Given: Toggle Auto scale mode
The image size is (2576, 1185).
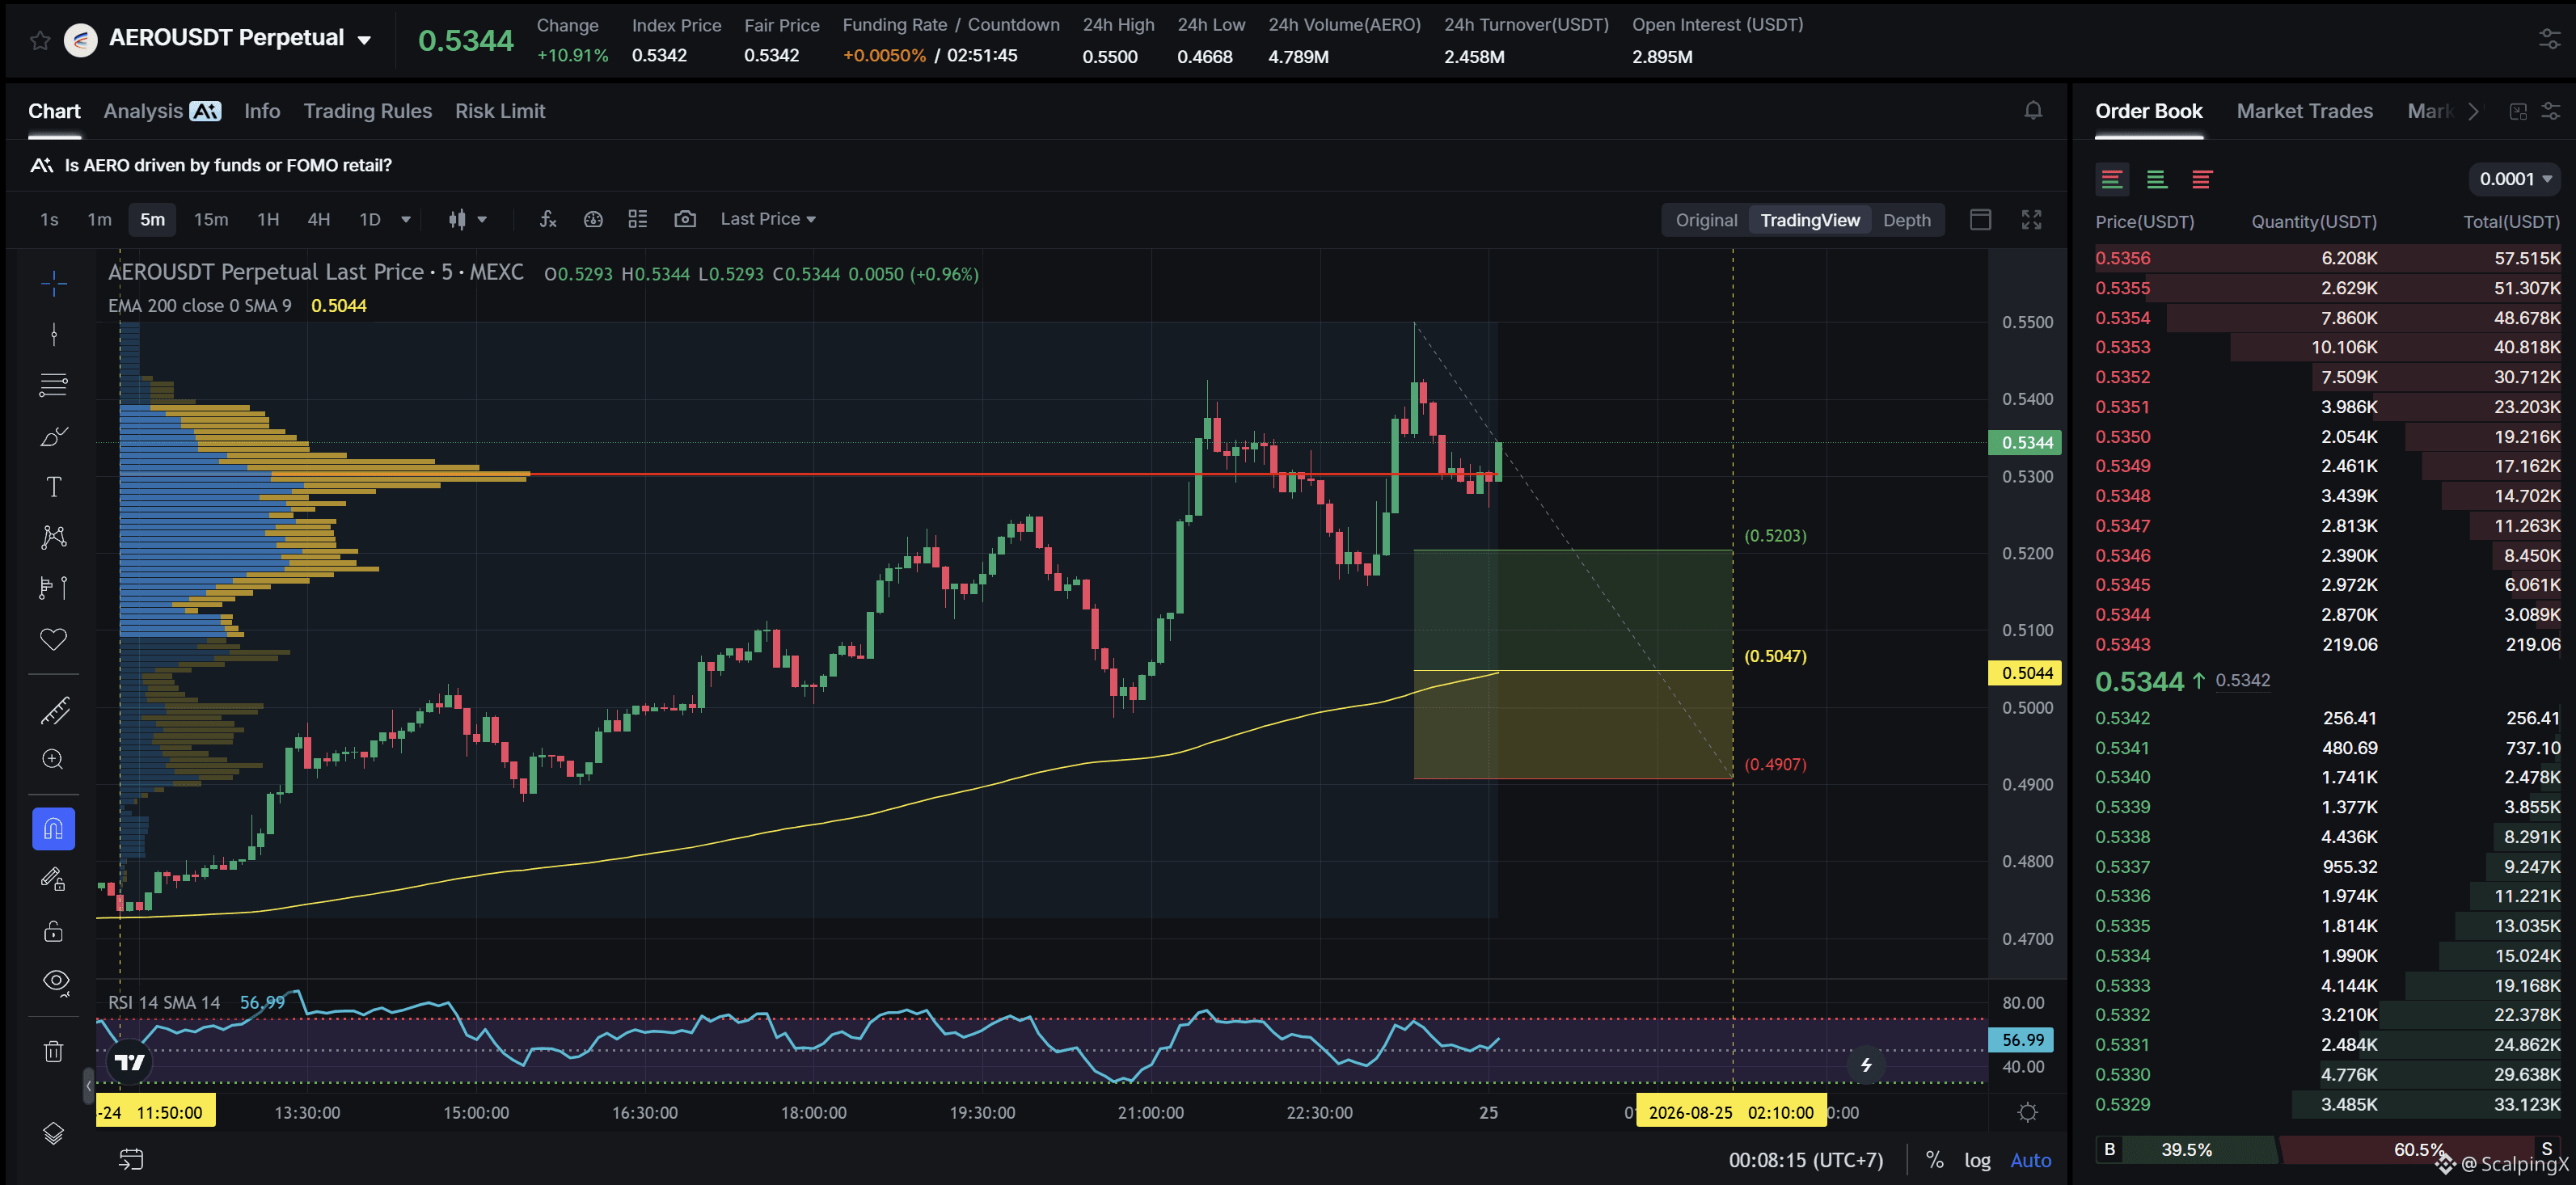Looking at the screenshot, I should [2030, 1160].
